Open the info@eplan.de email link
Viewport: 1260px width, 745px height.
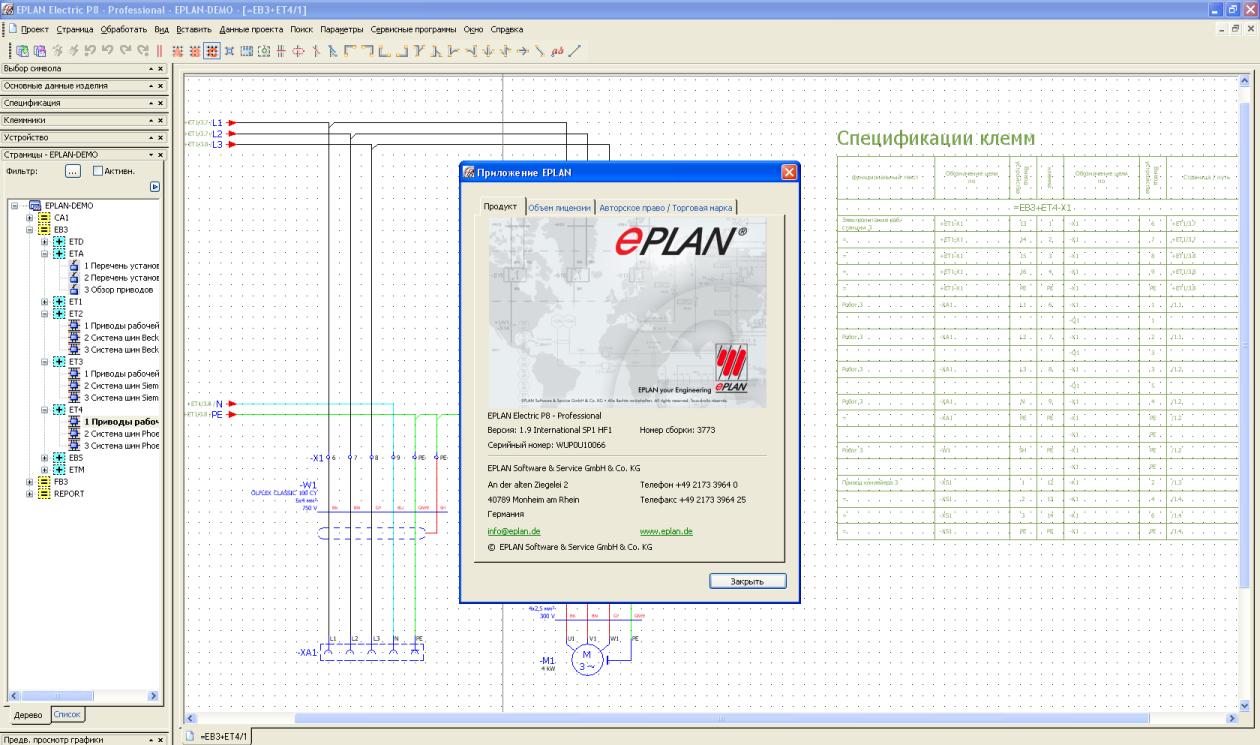pyautogui.click(x=513, y=531)
